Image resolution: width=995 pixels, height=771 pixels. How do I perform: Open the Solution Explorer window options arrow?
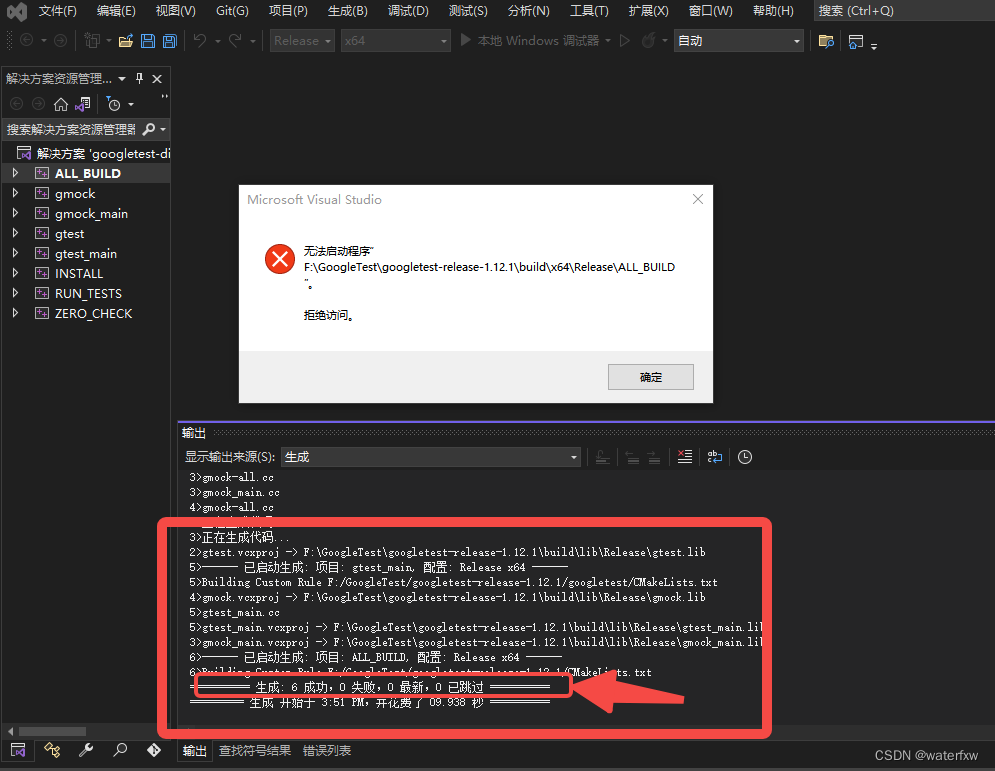(122, 79)
